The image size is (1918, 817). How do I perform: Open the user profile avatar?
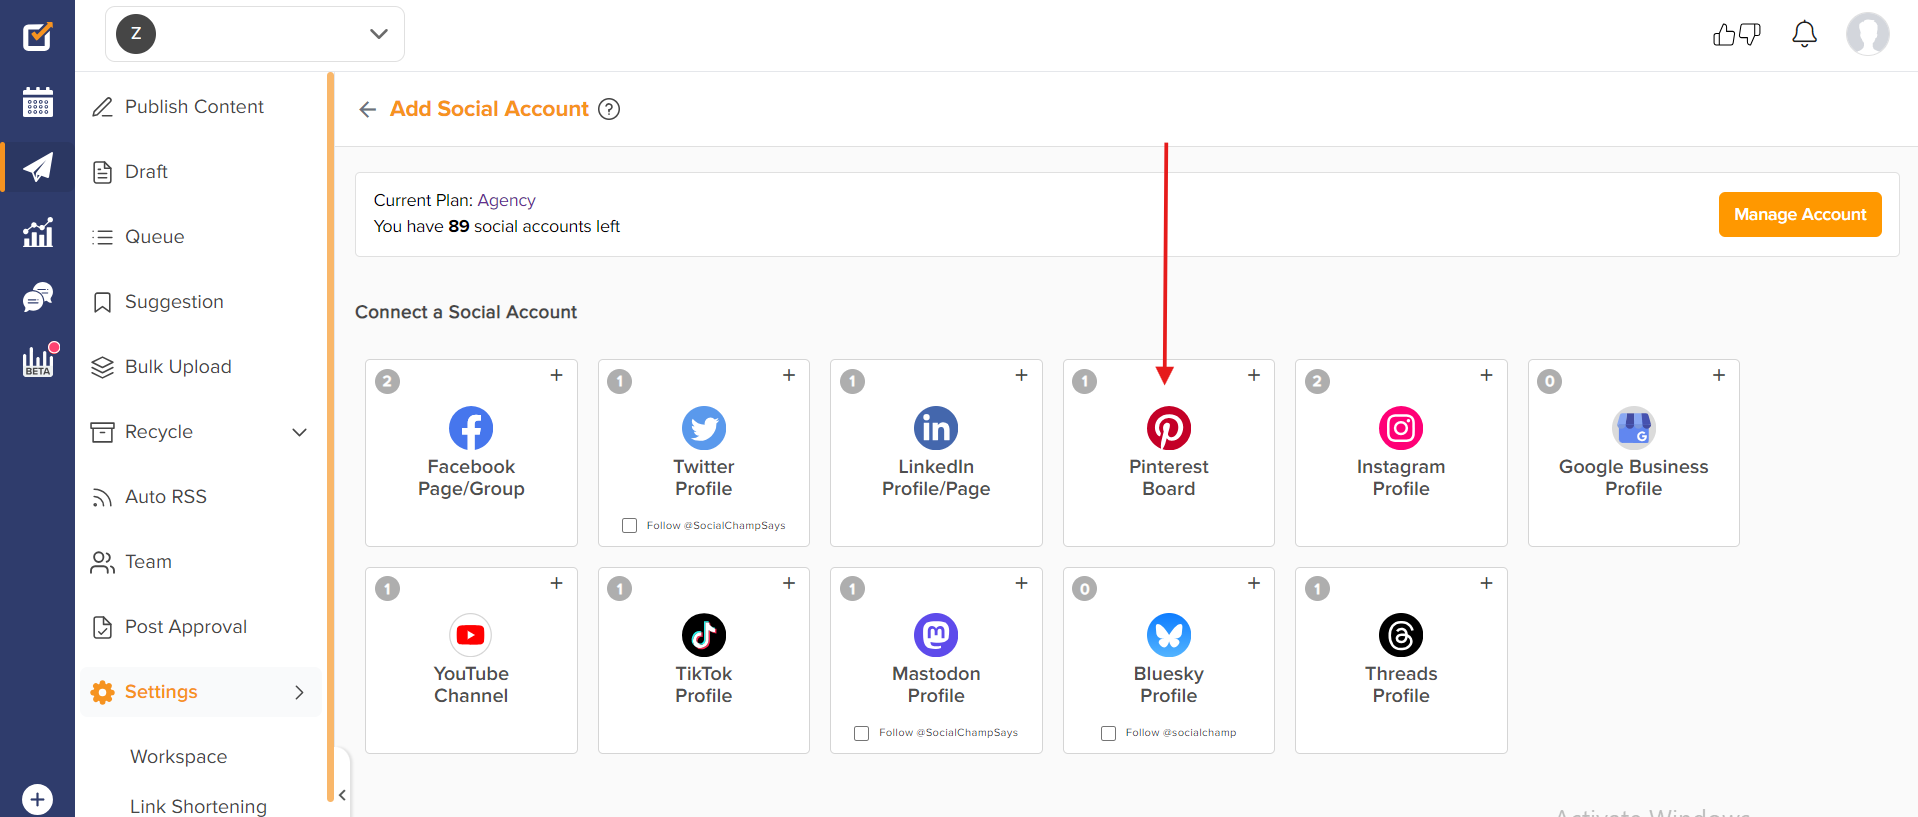click(x=1867, y=34)
